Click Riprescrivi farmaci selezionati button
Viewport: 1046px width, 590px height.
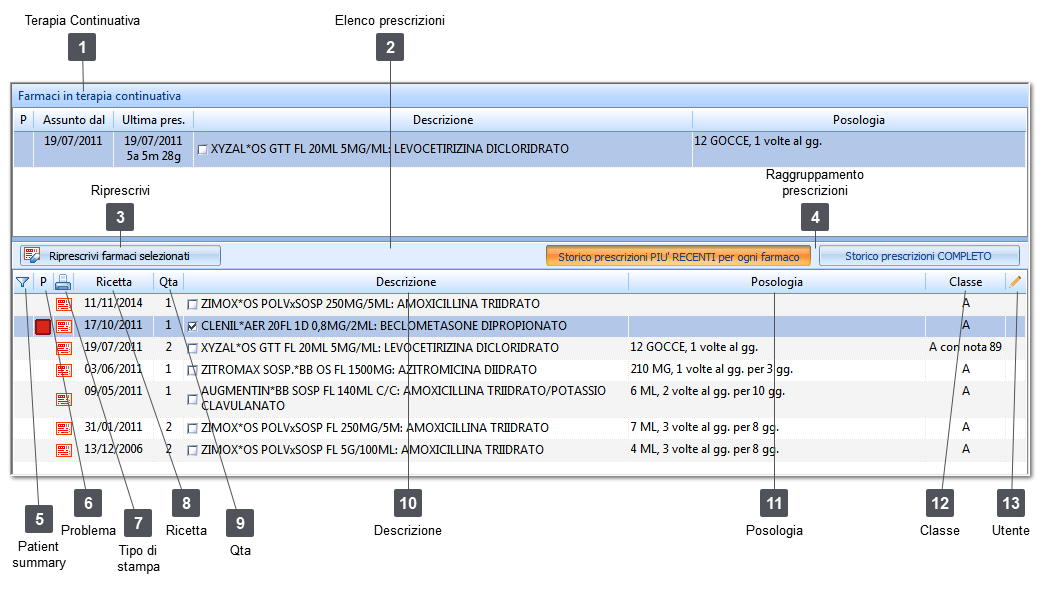(x=120, y=256)
